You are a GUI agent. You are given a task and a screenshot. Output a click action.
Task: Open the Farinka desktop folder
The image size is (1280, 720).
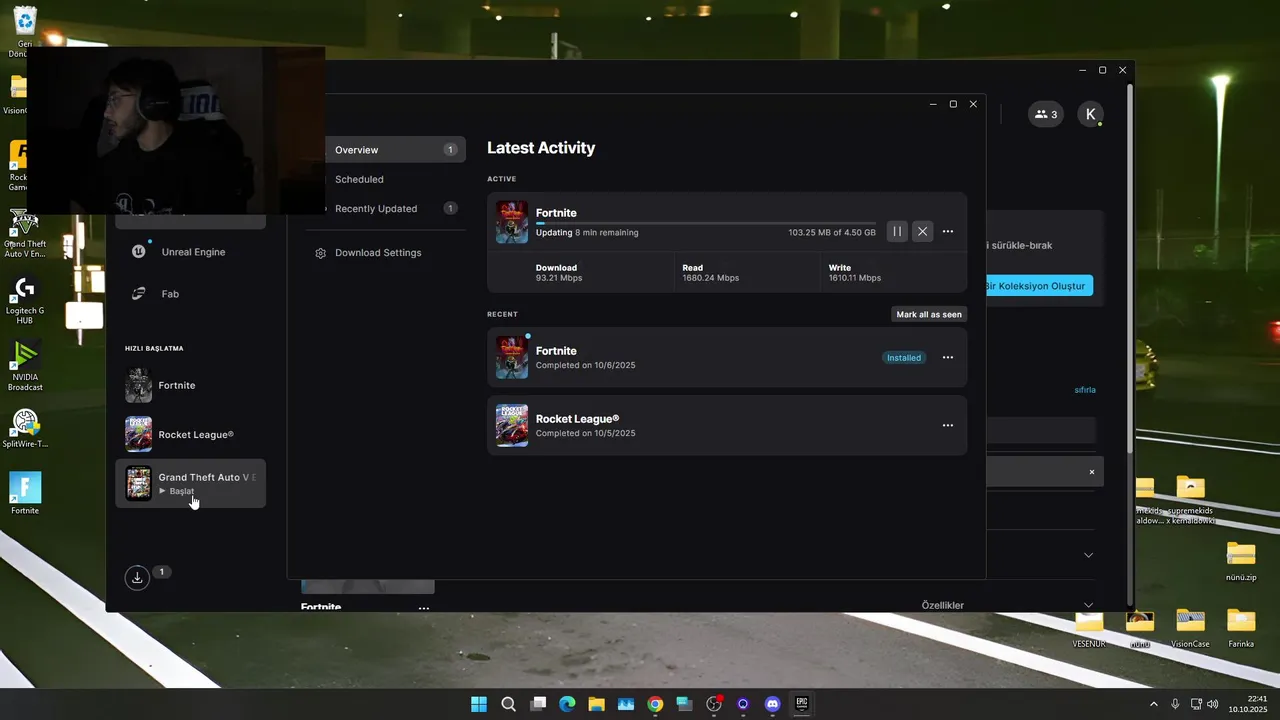1241,628
